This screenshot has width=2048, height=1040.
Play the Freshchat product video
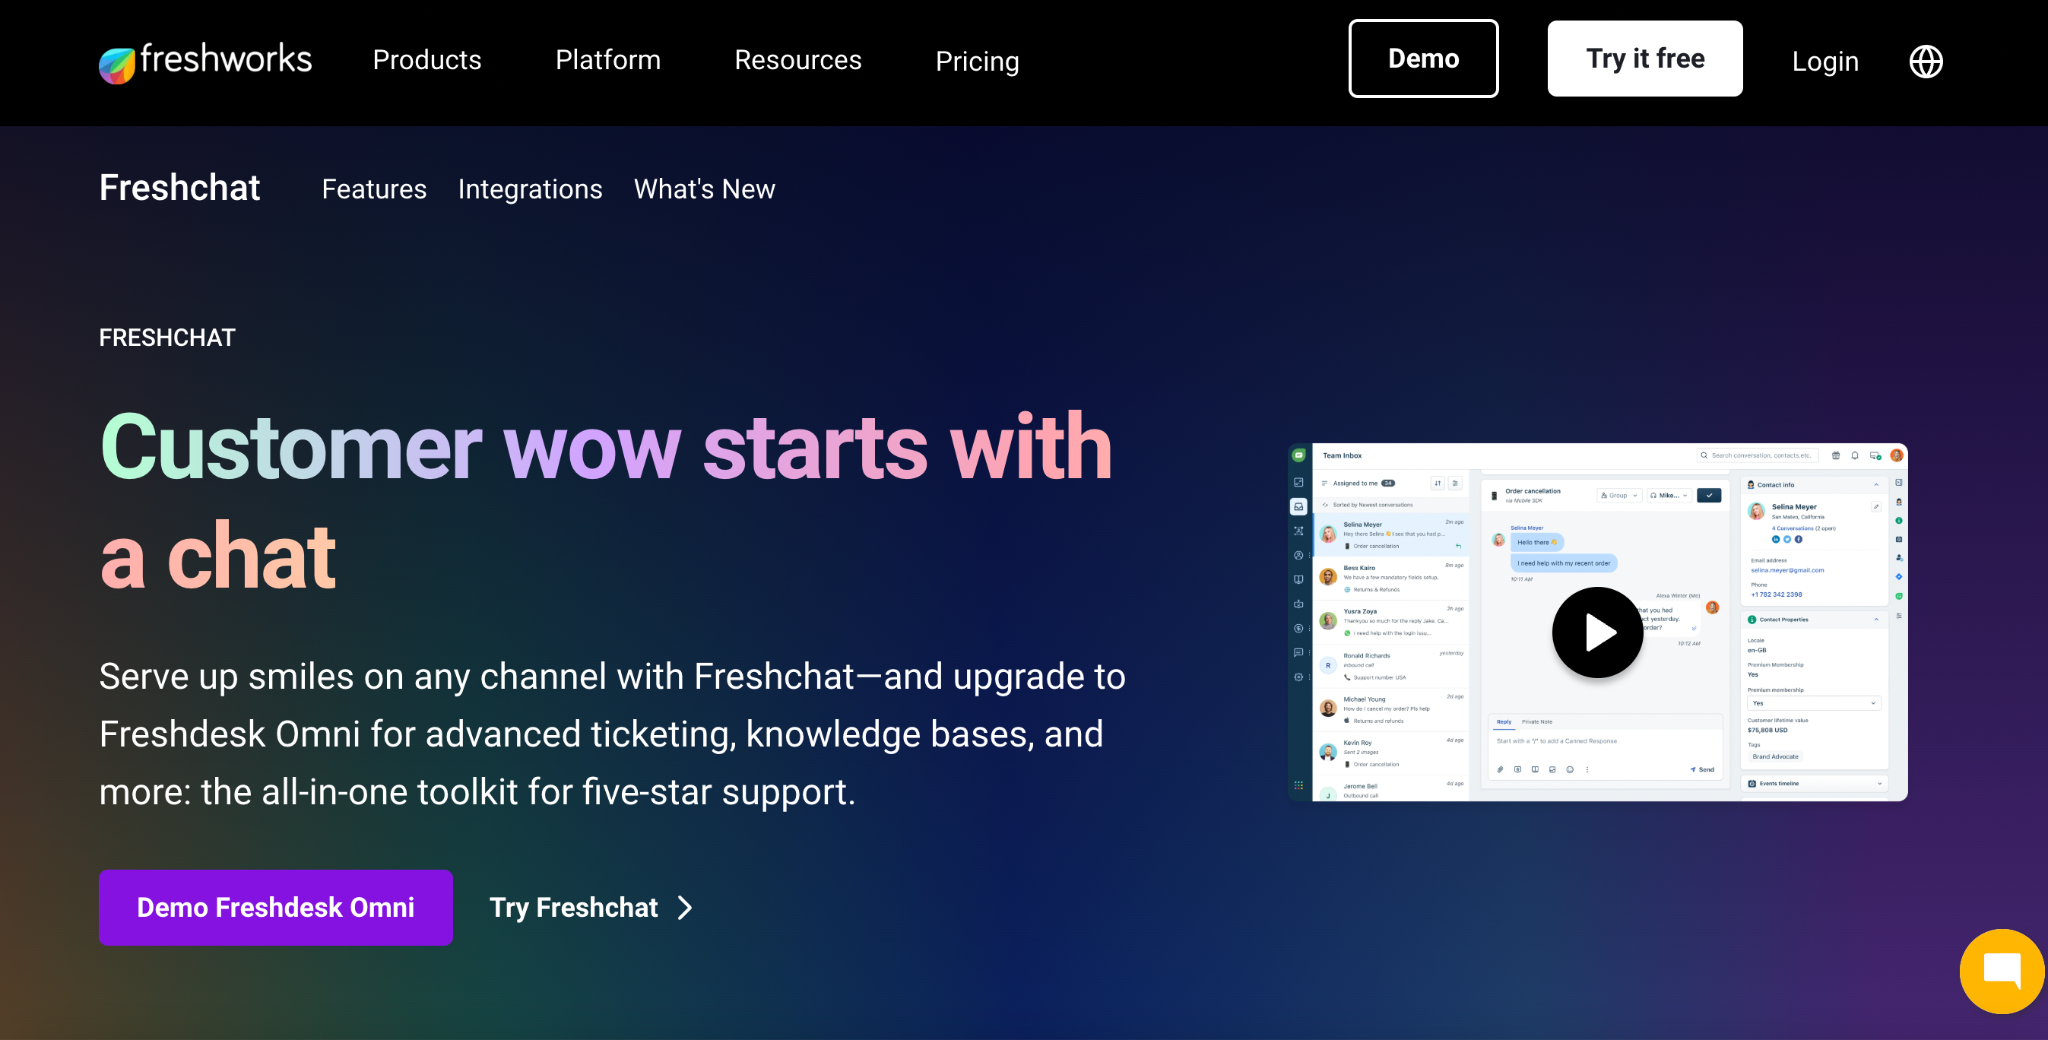pos(1597,632)
